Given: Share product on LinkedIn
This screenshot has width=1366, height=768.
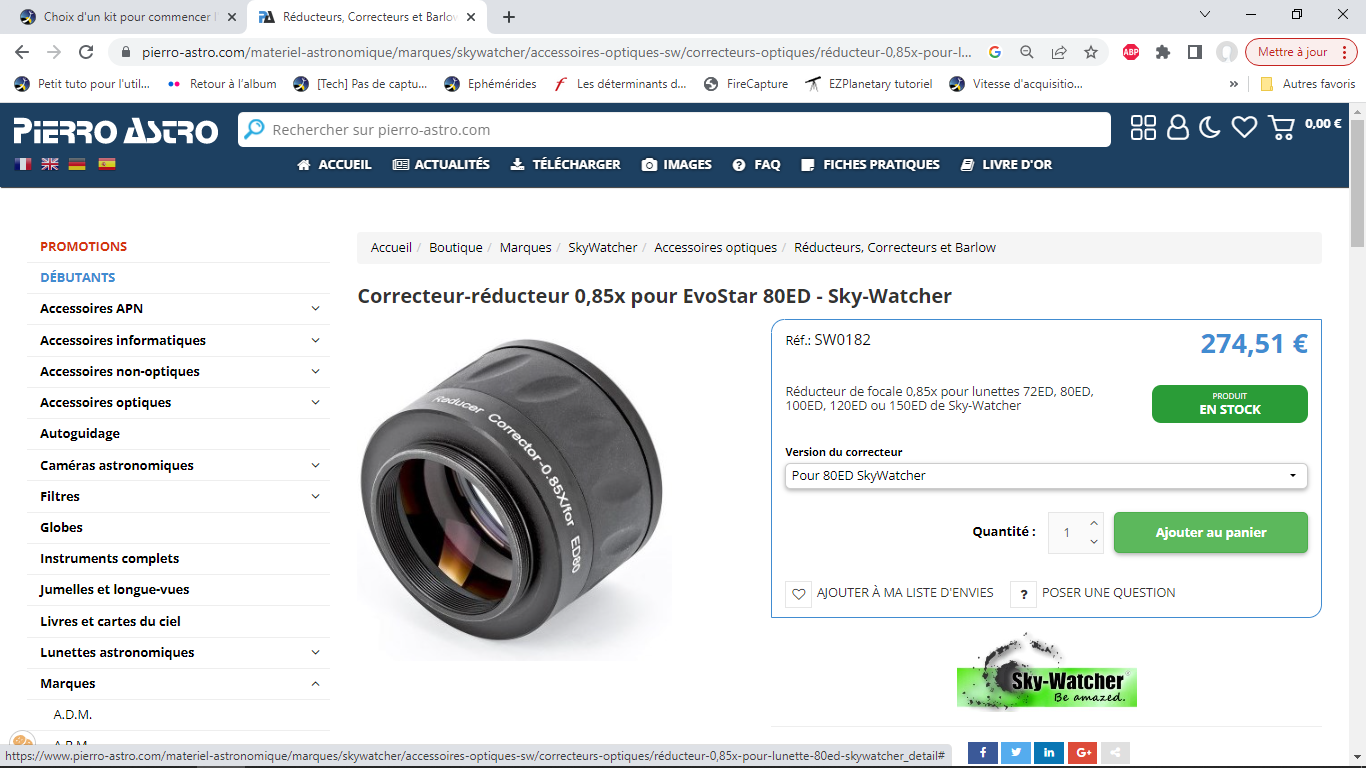Looking at the screenshot, I should click(1049, 753).
